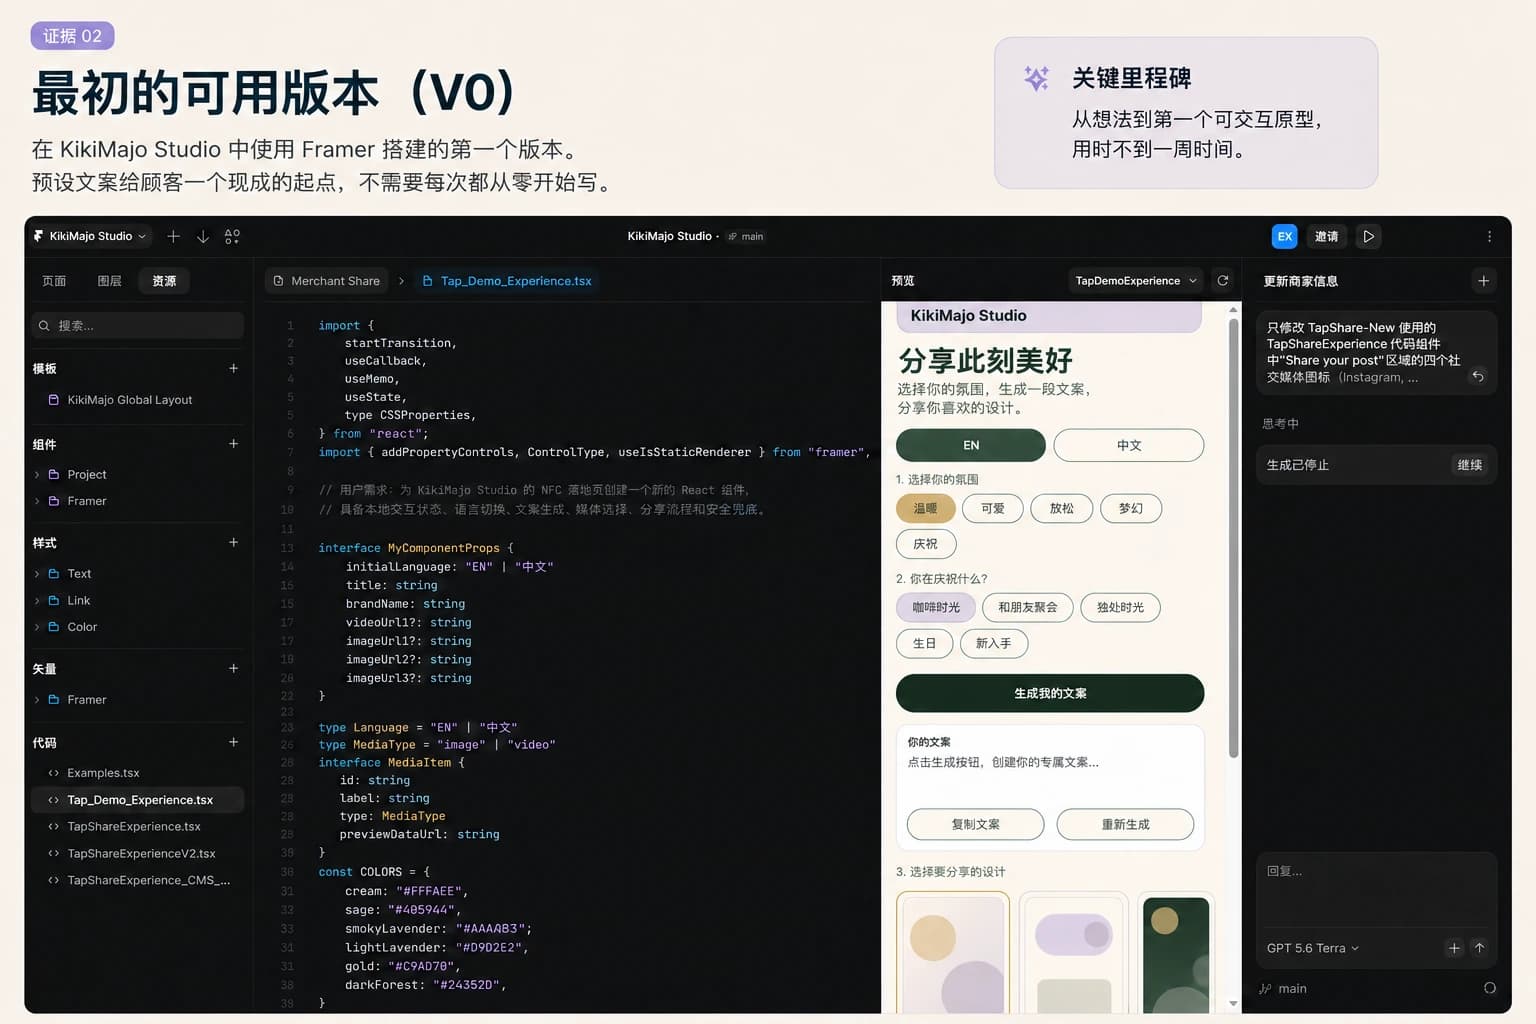1536x1024 pixels.
Task: Open the components shapes icon in toolbar
Action: point(232,236)
